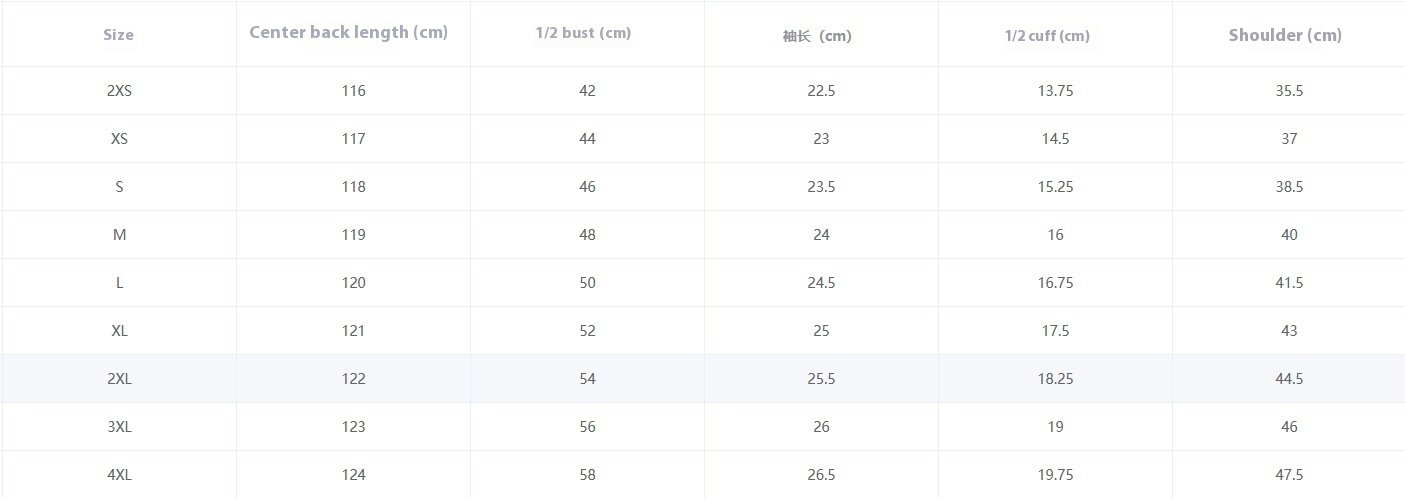Click the 124 center back length cell
Image resolution: width=1405 pixels, height=498 pixels.
pos(353,475)
